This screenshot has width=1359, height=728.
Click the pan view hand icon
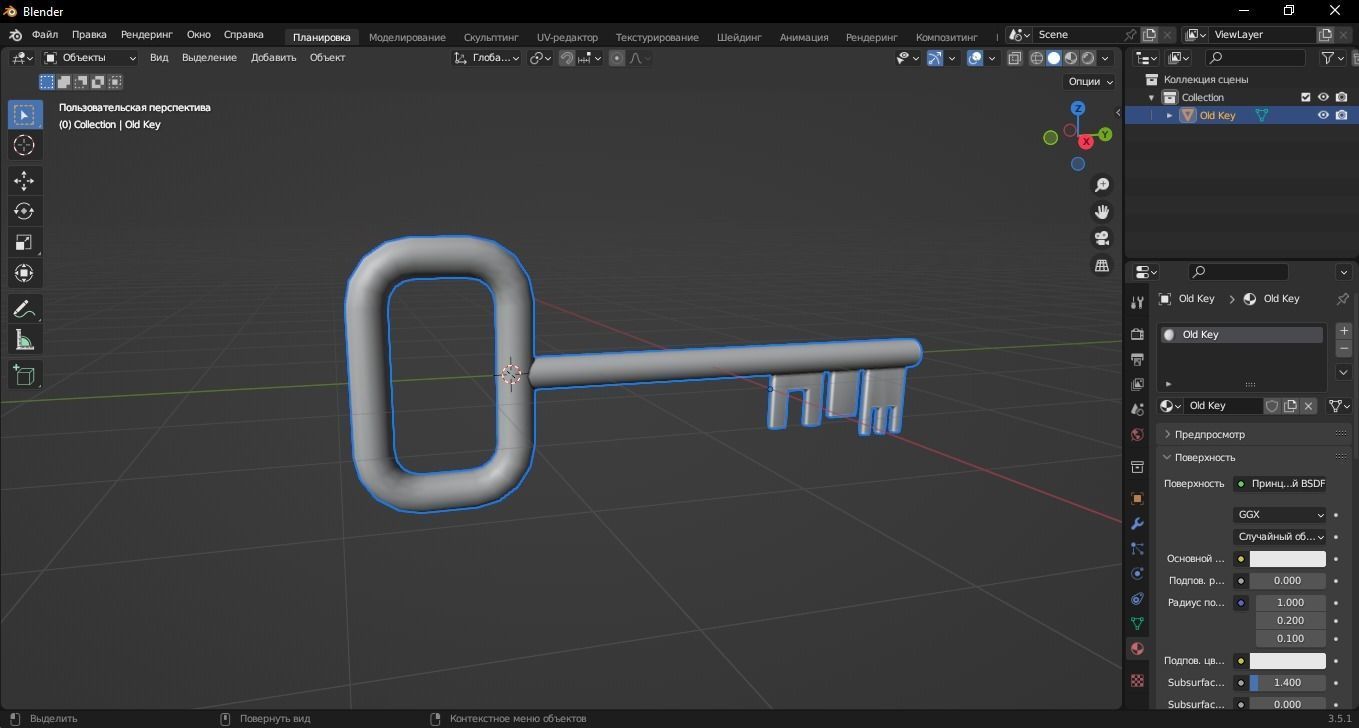[x=1102, y=212]
